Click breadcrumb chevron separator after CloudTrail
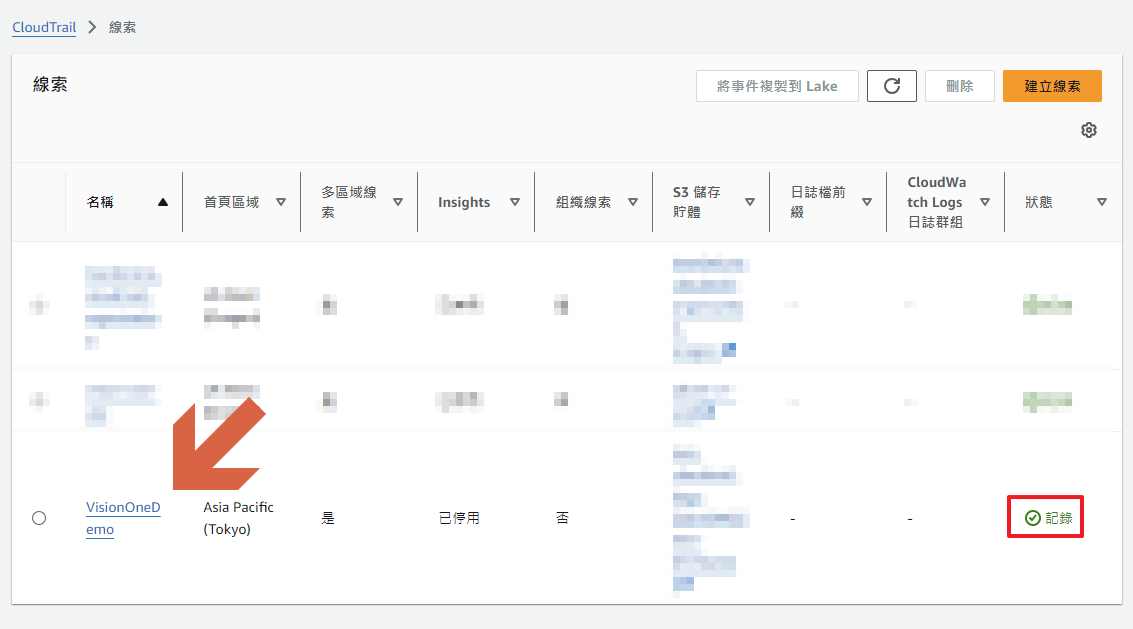This screenshot has height=629, width=1133. coord(92,27)
